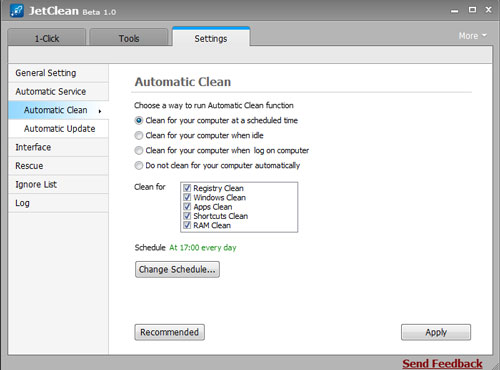Select clean at a scheduled time option
The image size is (500, 370).
(x=139, y=120)
